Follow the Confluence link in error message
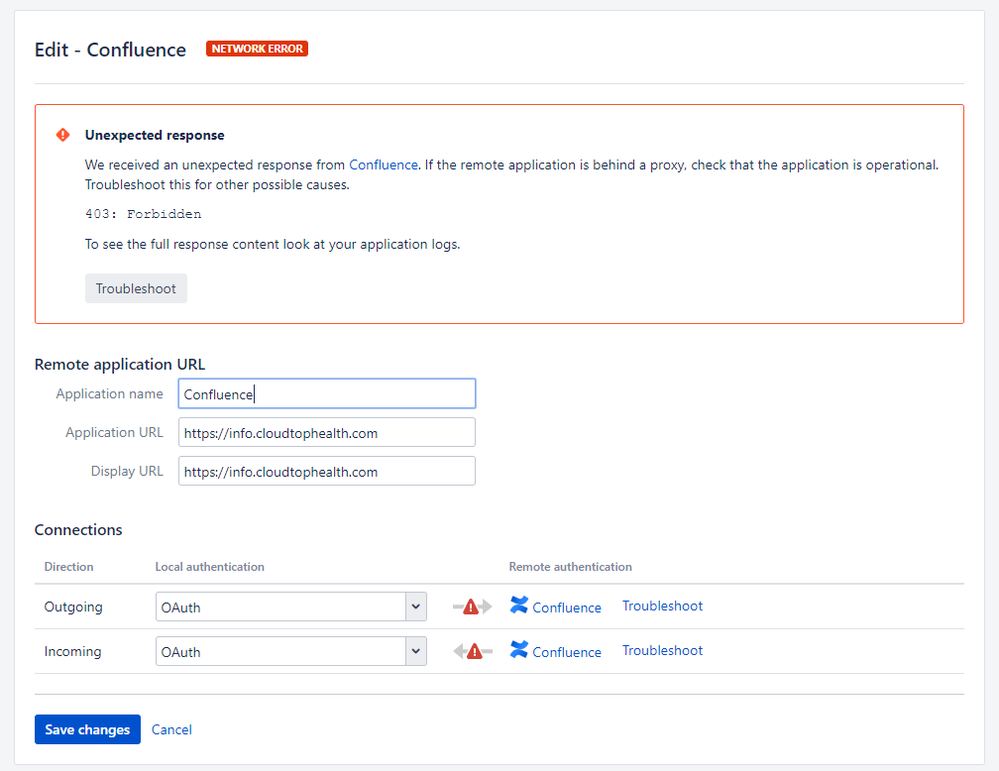Screen dimensions: 999x771 (383, 165)
